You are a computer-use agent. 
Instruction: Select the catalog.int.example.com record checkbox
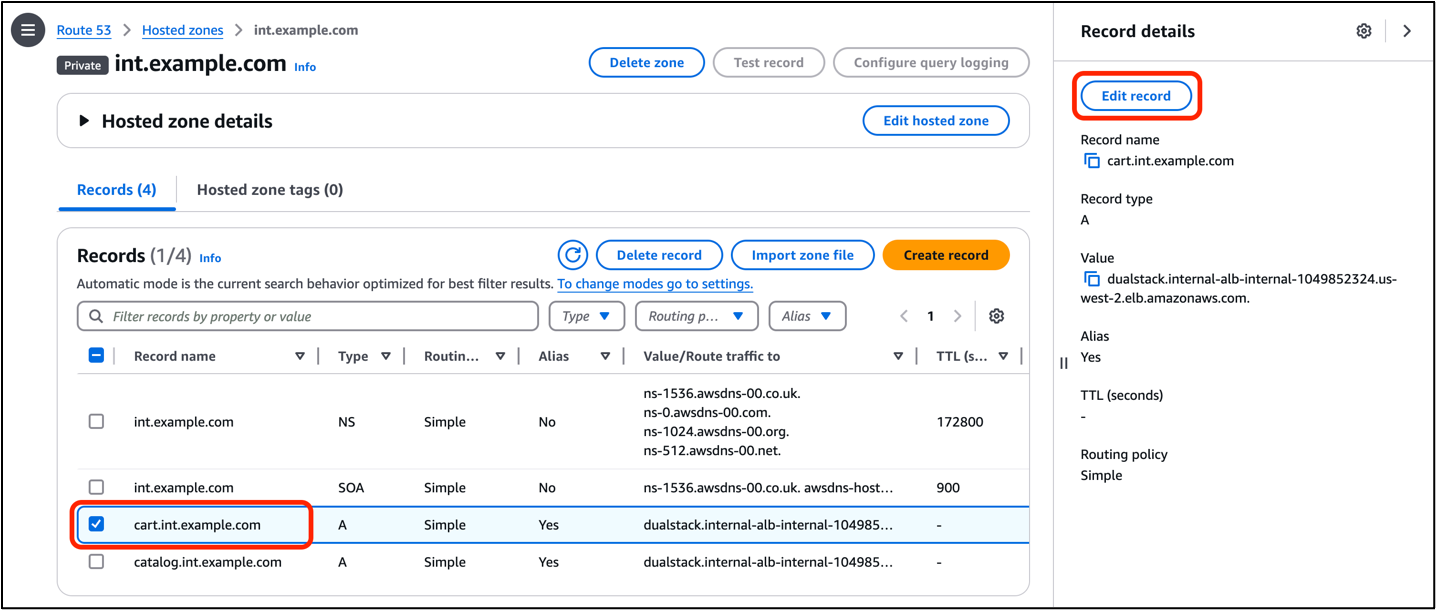pos(96,562)
